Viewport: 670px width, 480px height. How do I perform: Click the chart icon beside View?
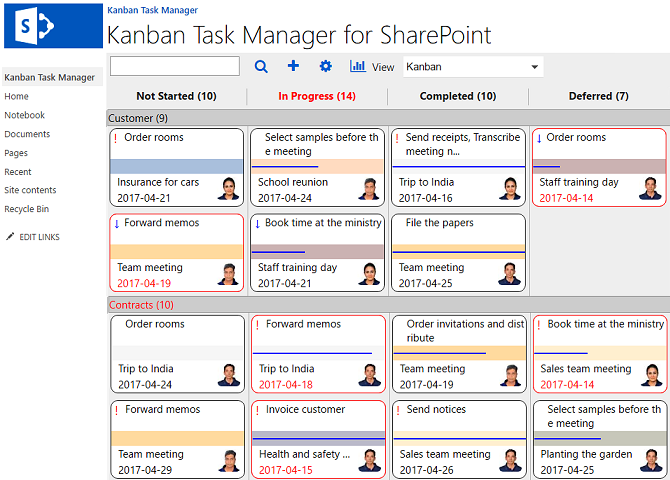[x=357, y=66]
